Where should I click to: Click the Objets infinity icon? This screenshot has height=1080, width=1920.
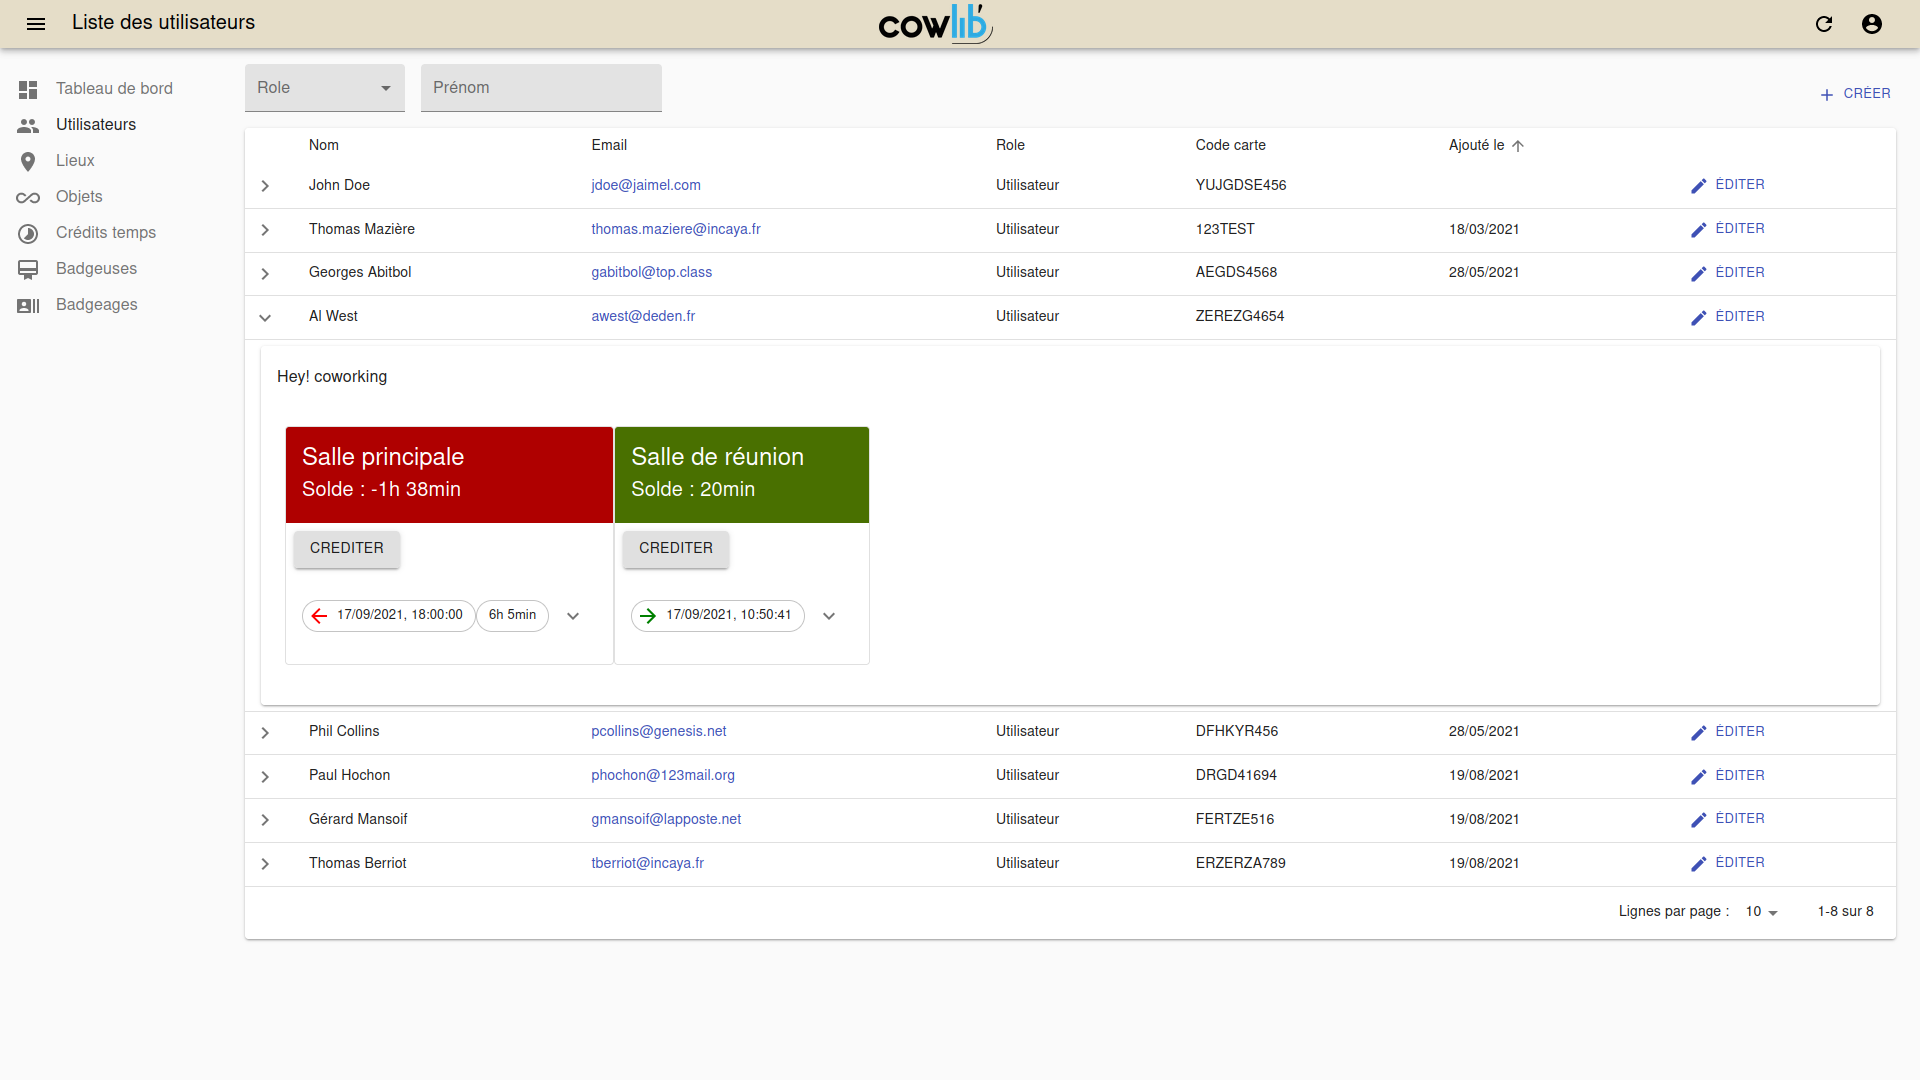[28, 197]
